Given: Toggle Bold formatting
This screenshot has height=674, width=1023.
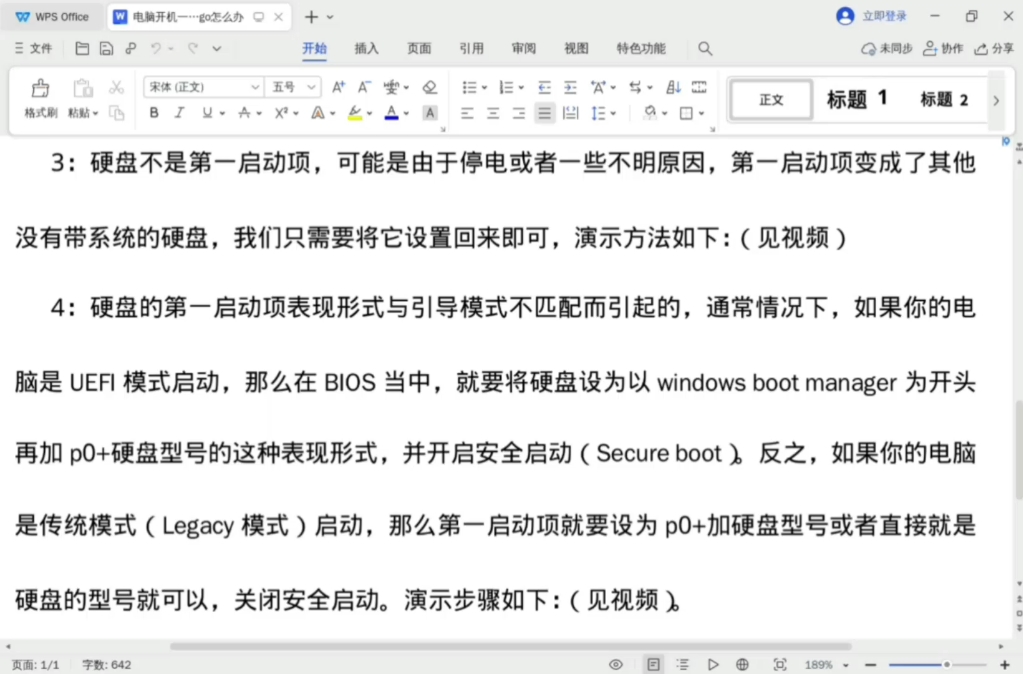Looking at the screenshot, I should (154, 113).
